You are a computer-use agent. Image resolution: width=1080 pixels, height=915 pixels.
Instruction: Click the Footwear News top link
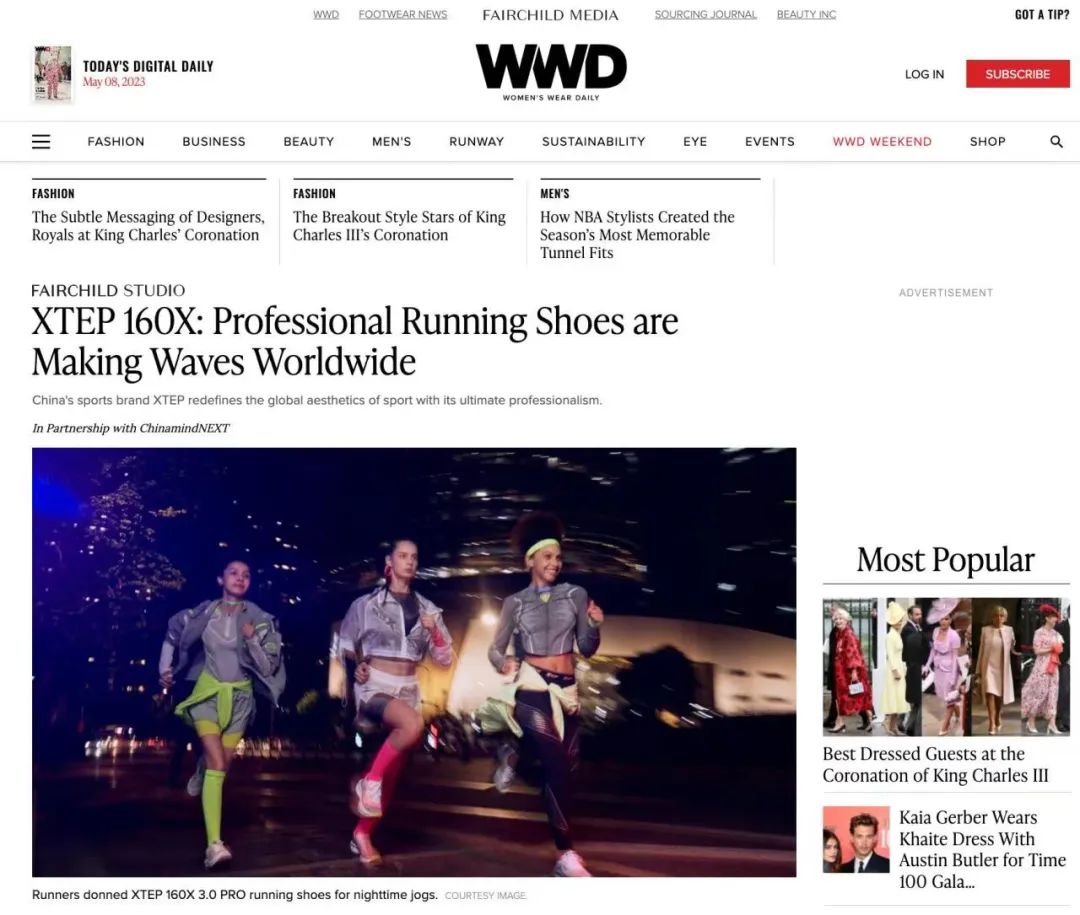pos(403,15)
